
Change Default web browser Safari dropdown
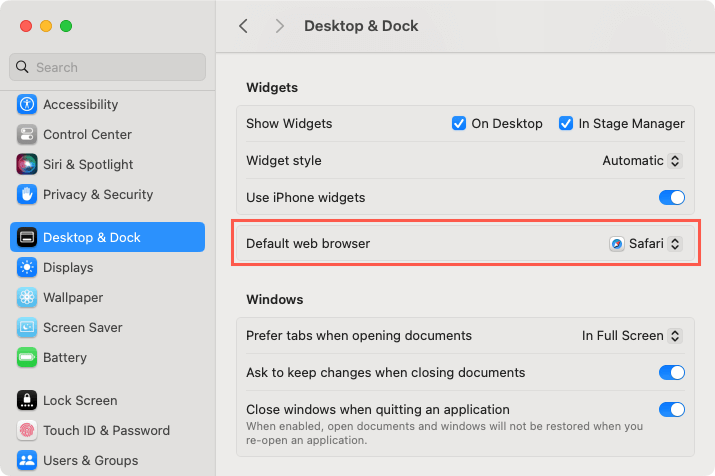[x=646, y=244]
